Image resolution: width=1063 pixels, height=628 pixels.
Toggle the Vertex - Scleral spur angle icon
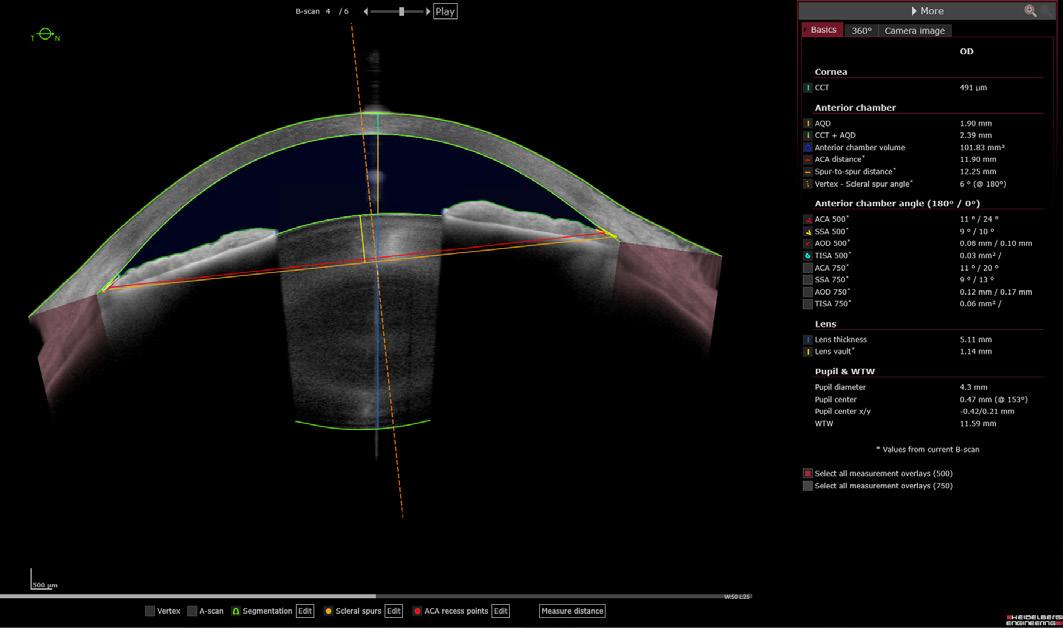coord(807,184)
